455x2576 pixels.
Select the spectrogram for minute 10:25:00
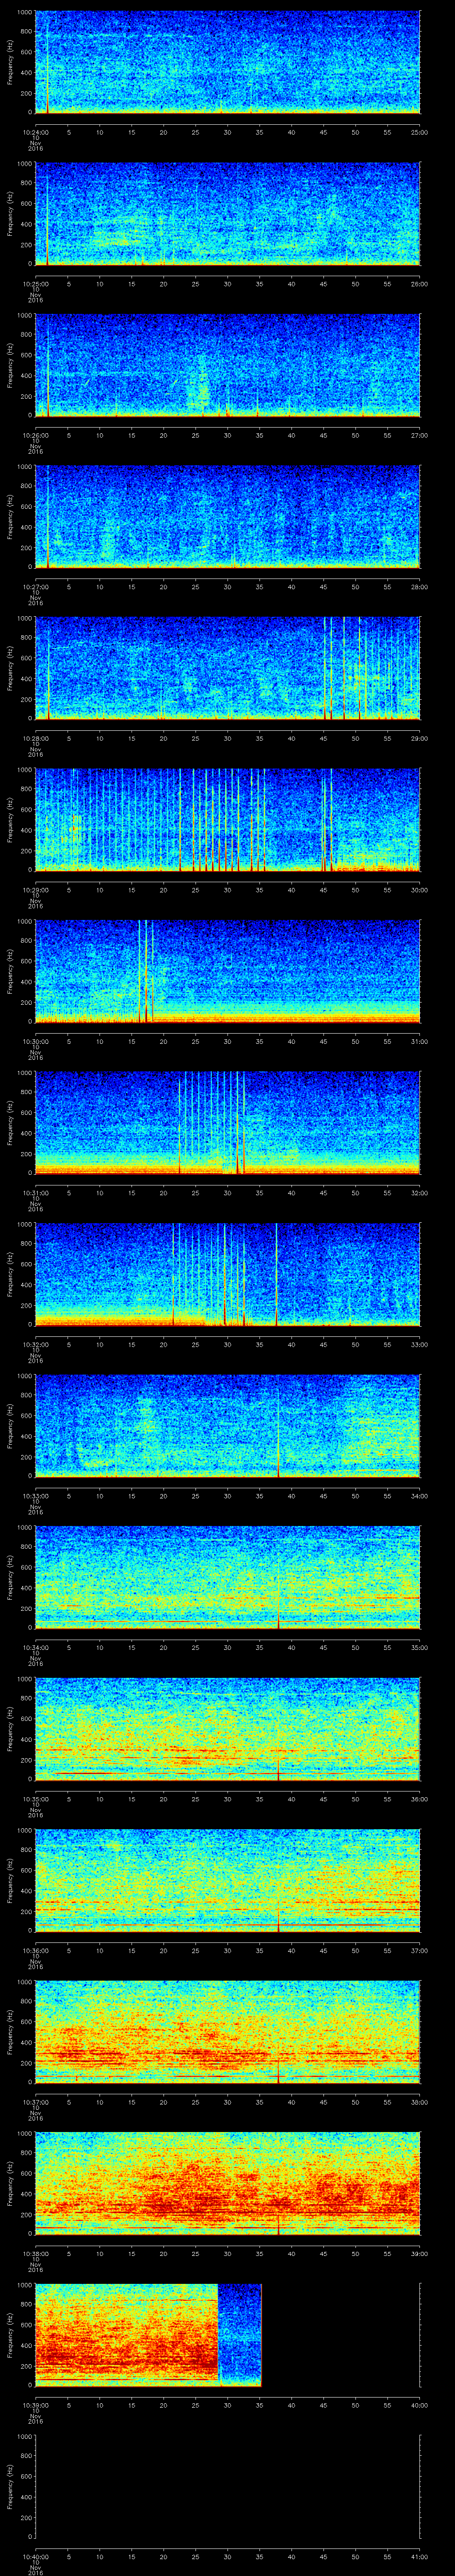[x=227, y=213]
